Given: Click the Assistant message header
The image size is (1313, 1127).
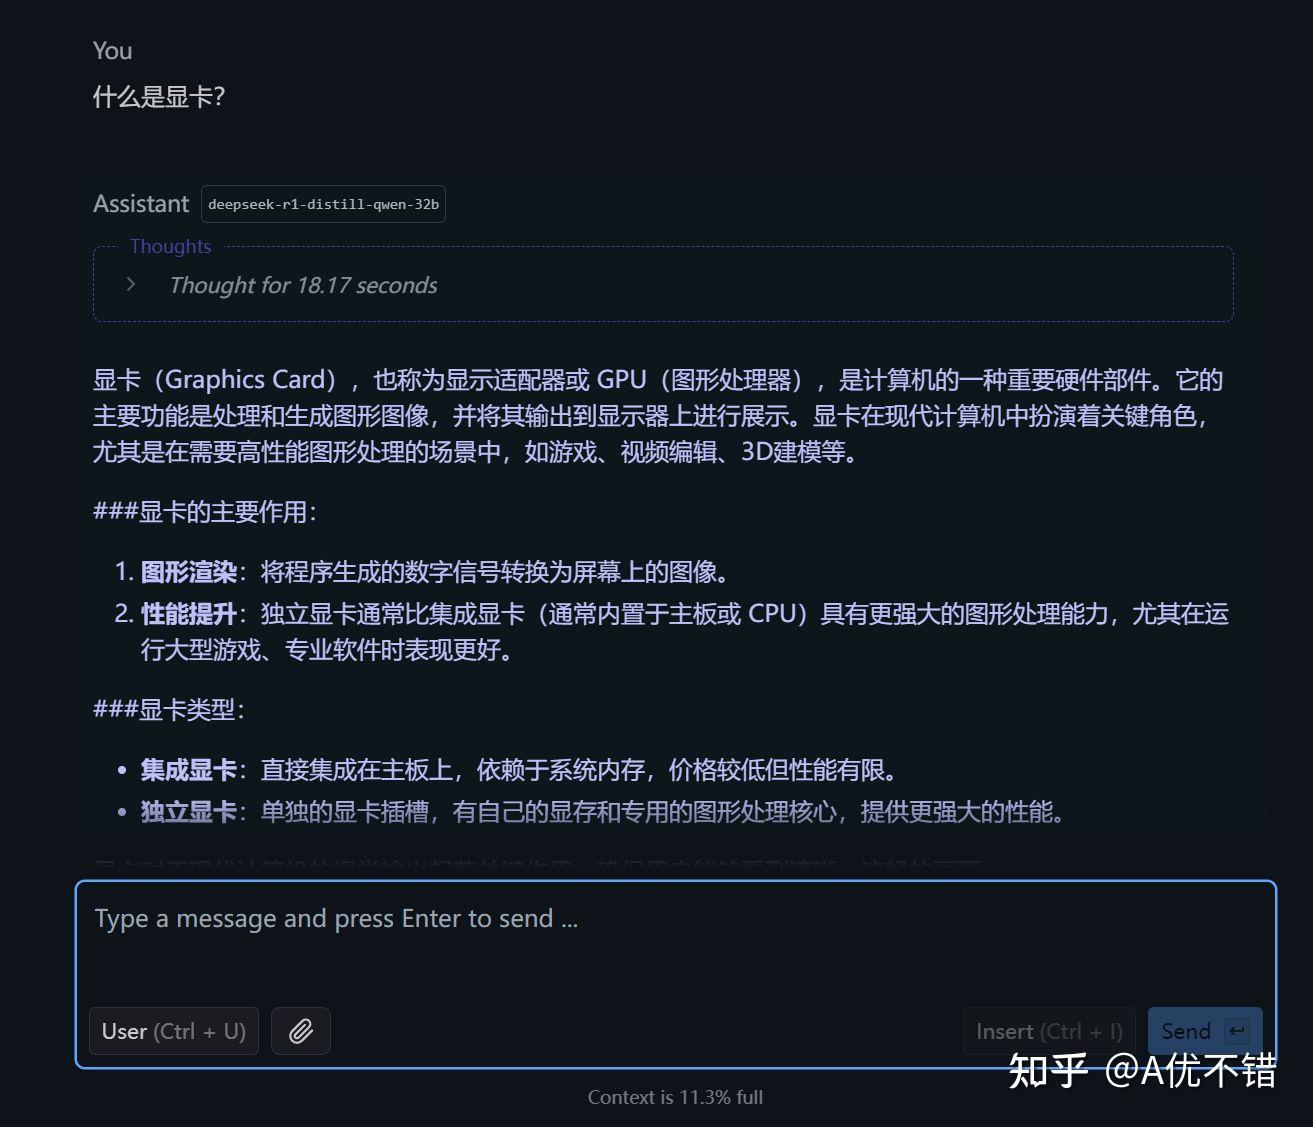Looking at the screenshot, I should click(x=141, y=203).
